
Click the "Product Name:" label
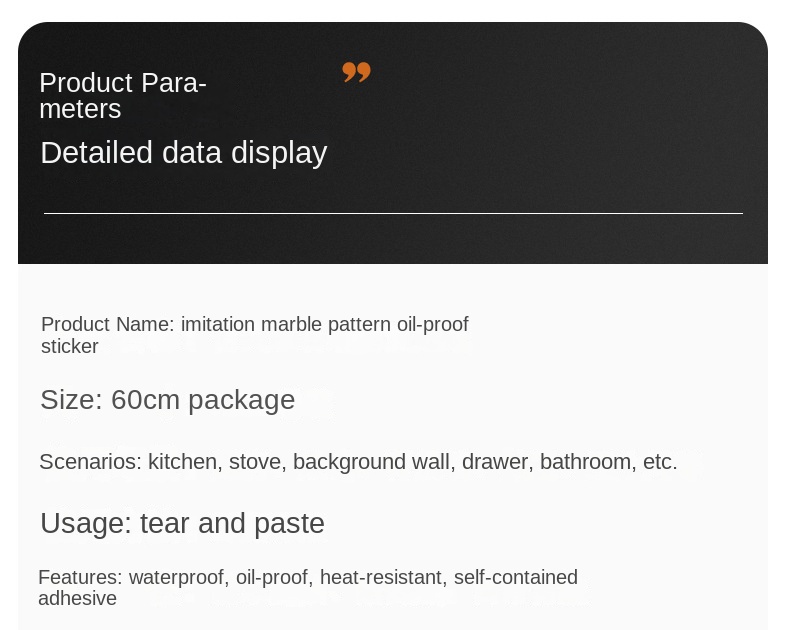107,324
